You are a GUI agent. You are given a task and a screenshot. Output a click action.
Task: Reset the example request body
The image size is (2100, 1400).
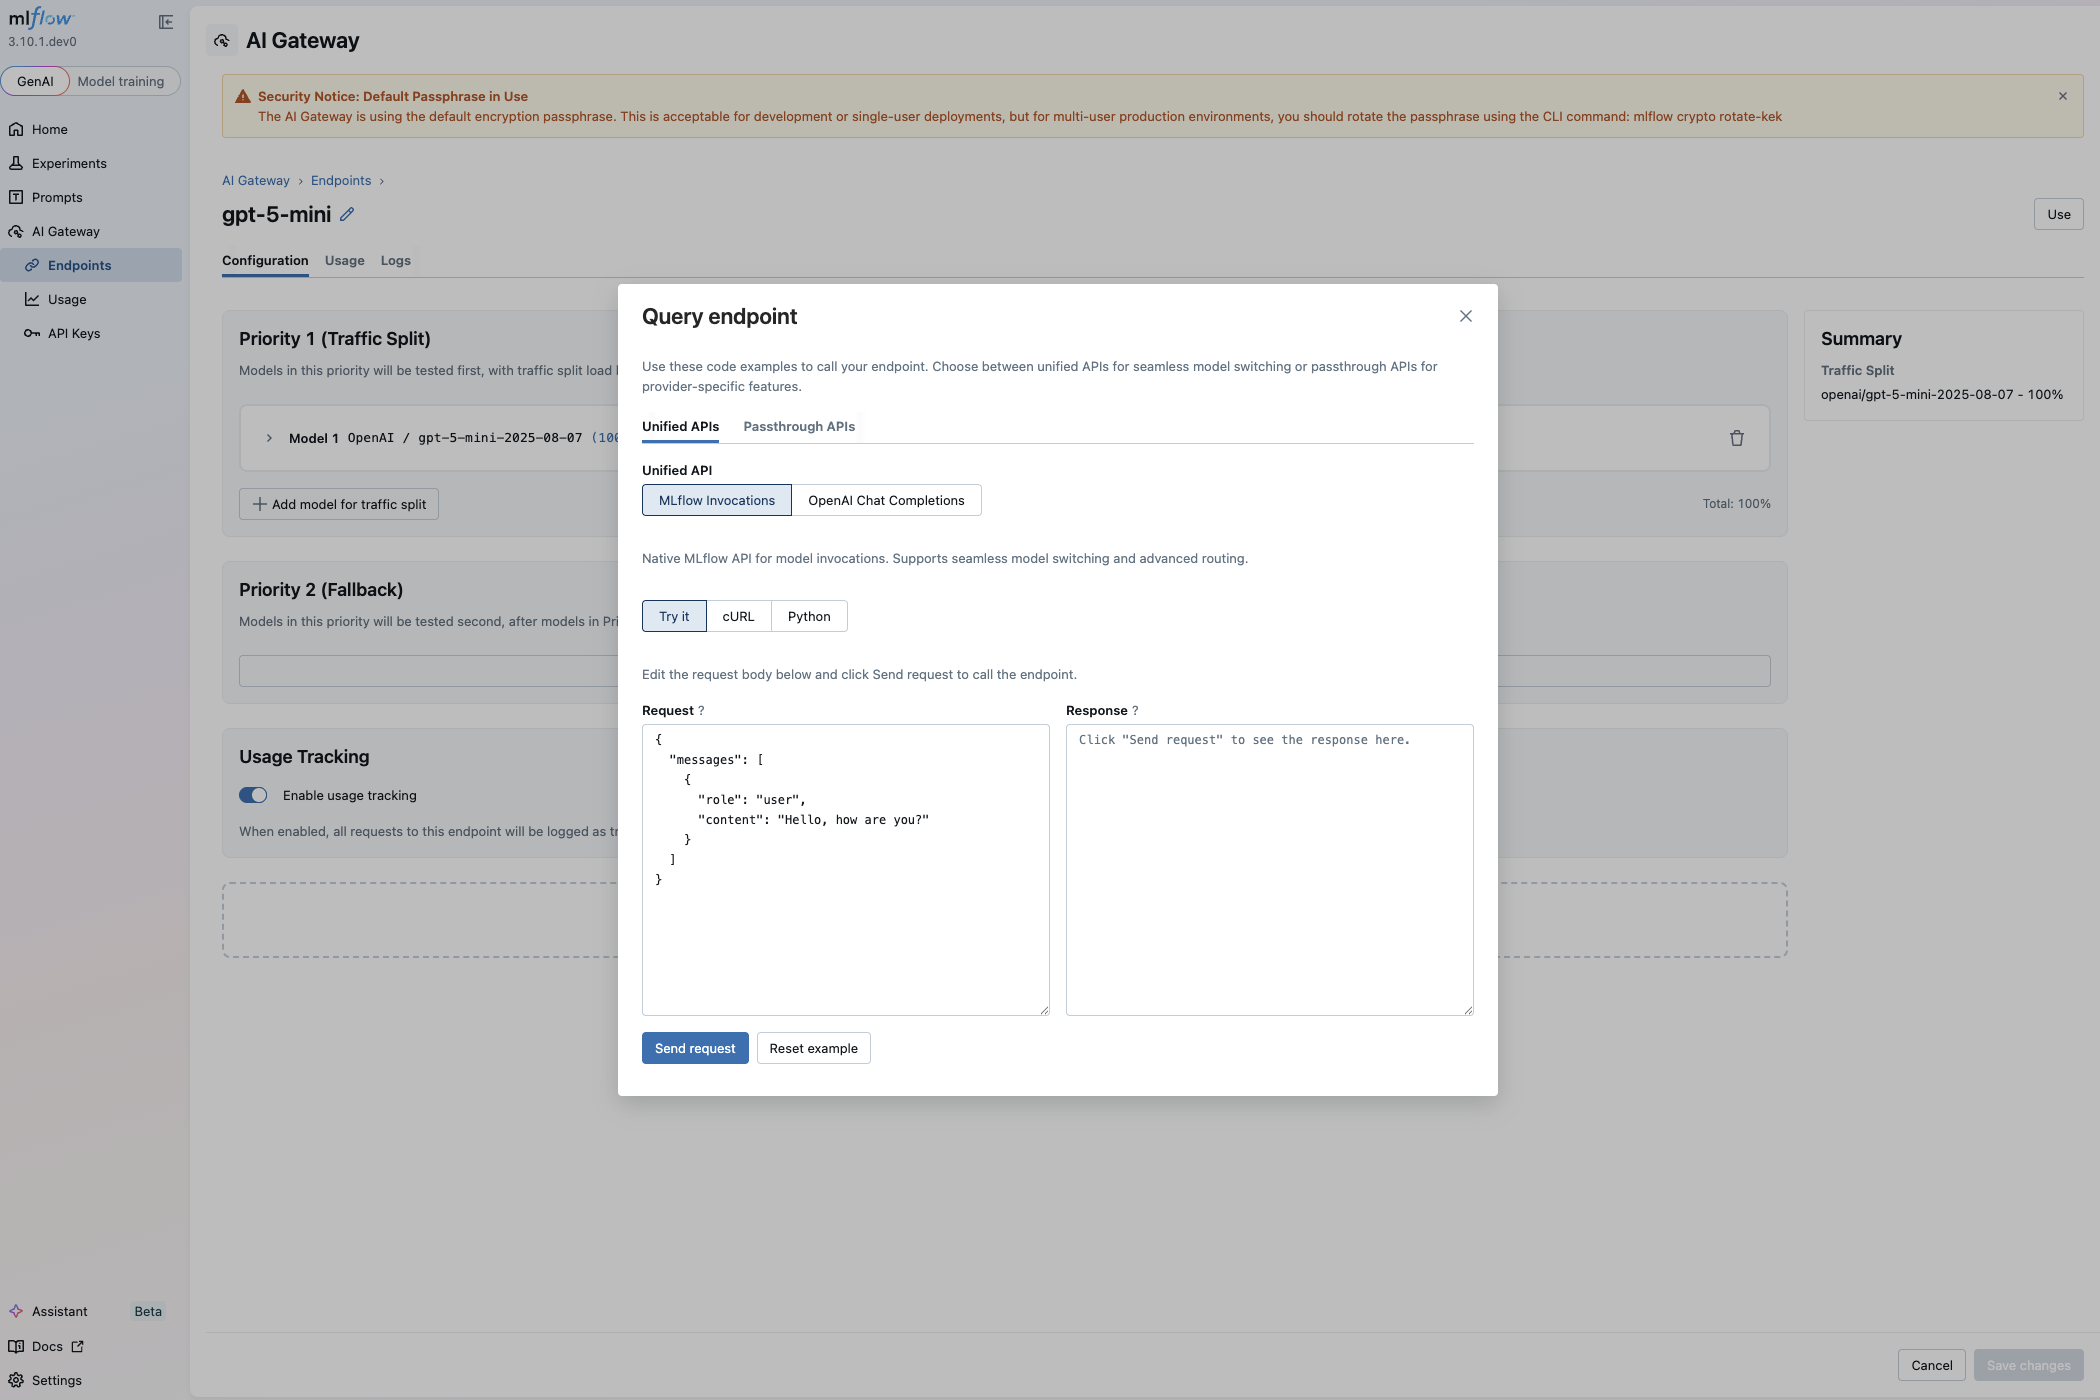[x=813, y=1047]
